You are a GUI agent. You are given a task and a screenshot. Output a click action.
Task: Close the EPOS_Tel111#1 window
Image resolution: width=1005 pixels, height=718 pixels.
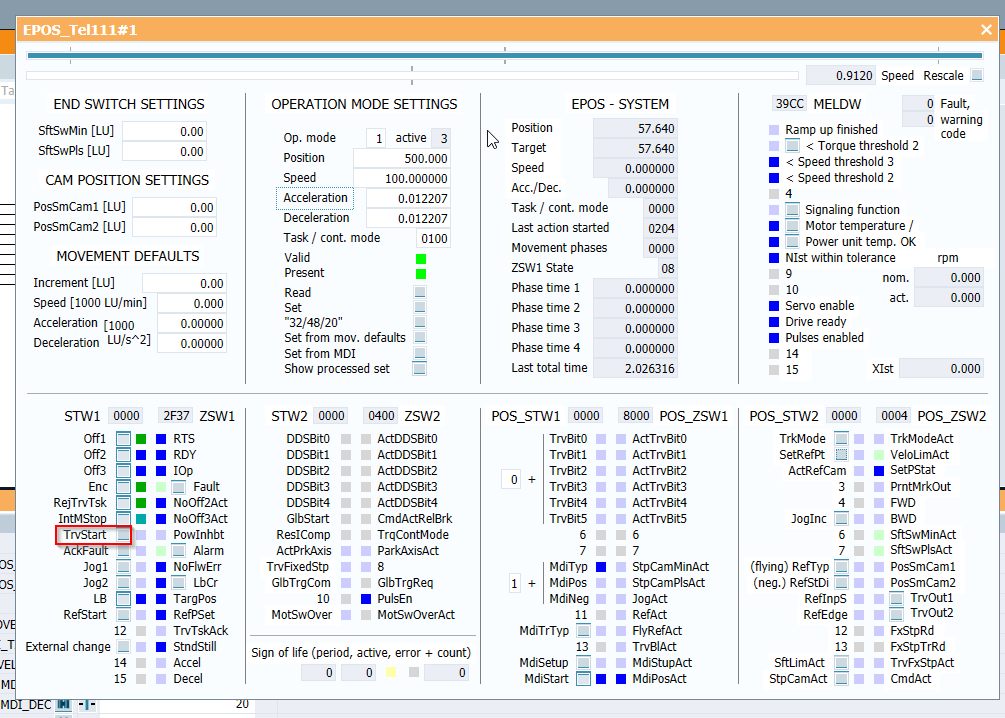click(986, 29)
